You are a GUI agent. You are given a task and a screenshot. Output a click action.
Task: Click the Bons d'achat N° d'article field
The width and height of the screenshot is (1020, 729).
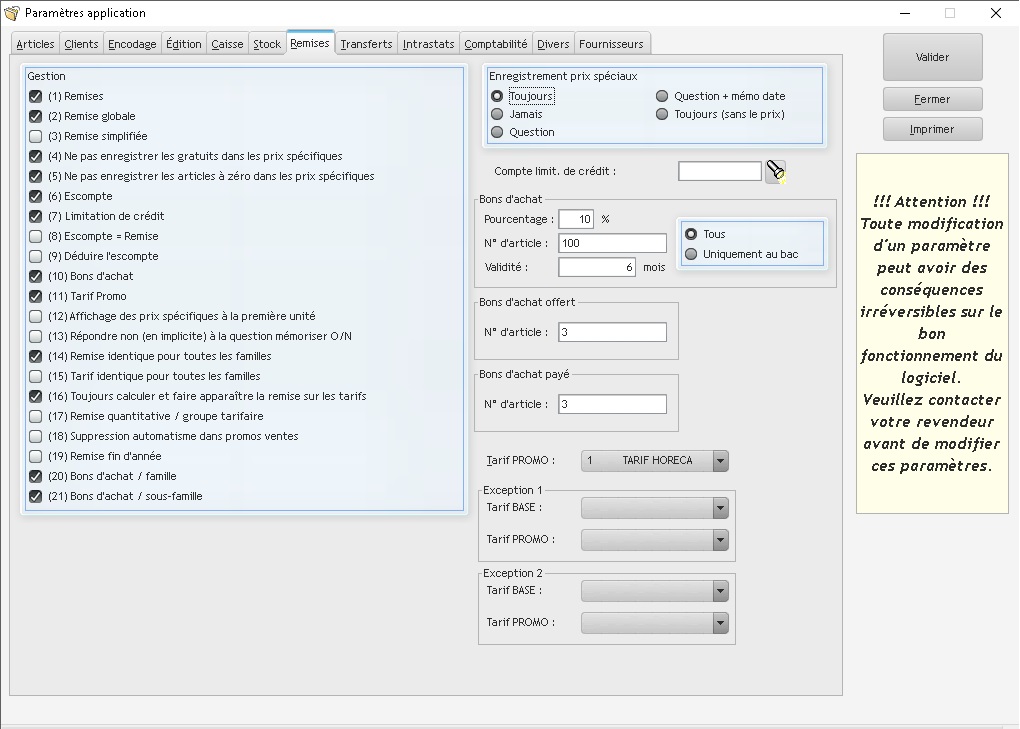[612, 243]
